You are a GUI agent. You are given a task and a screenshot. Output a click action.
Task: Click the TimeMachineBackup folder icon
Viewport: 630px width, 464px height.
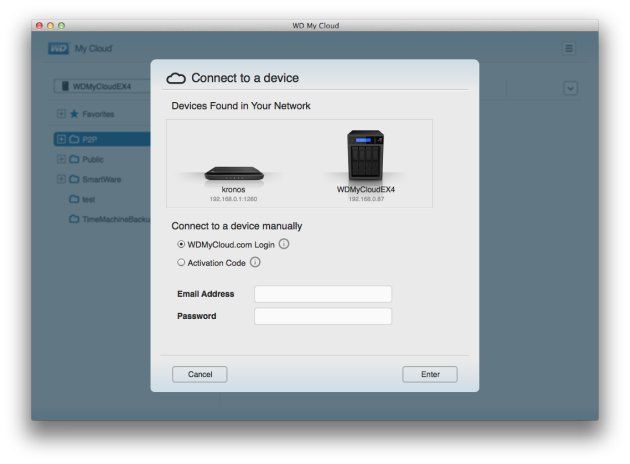(74, 219)
